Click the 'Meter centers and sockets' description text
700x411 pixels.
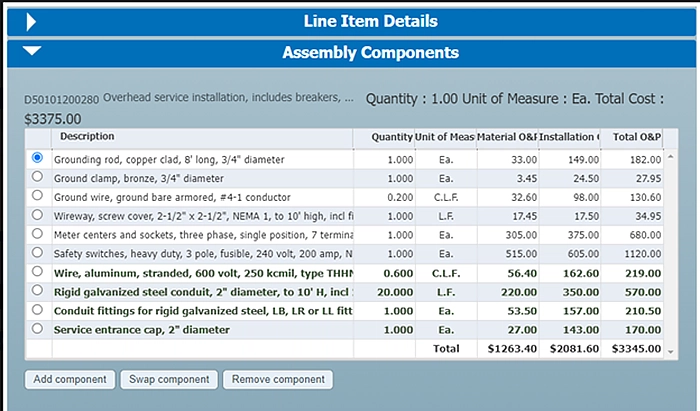(204, 235)
